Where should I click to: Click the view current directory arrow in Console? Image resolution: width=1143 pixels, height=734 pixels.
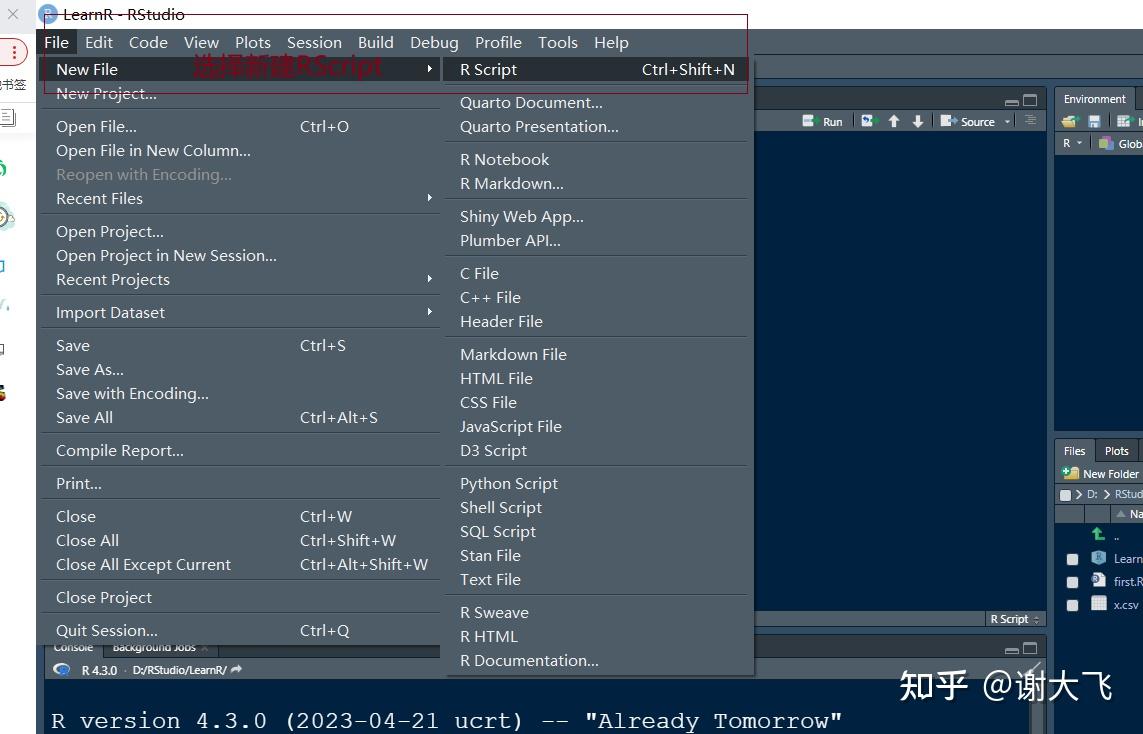pyautogui.click(x=236, y=669)
